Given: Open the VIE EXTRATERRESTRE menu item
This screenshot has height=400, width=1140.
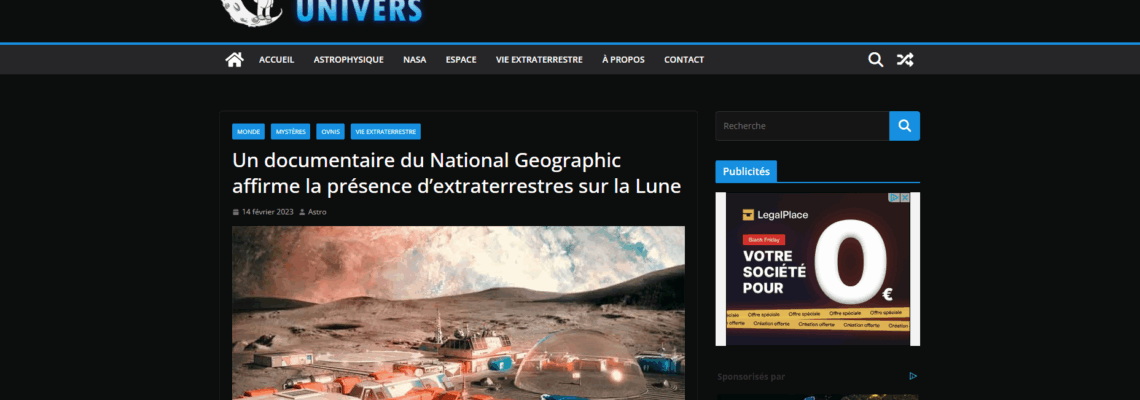Looking at the screenshot, I should (539, 60).
